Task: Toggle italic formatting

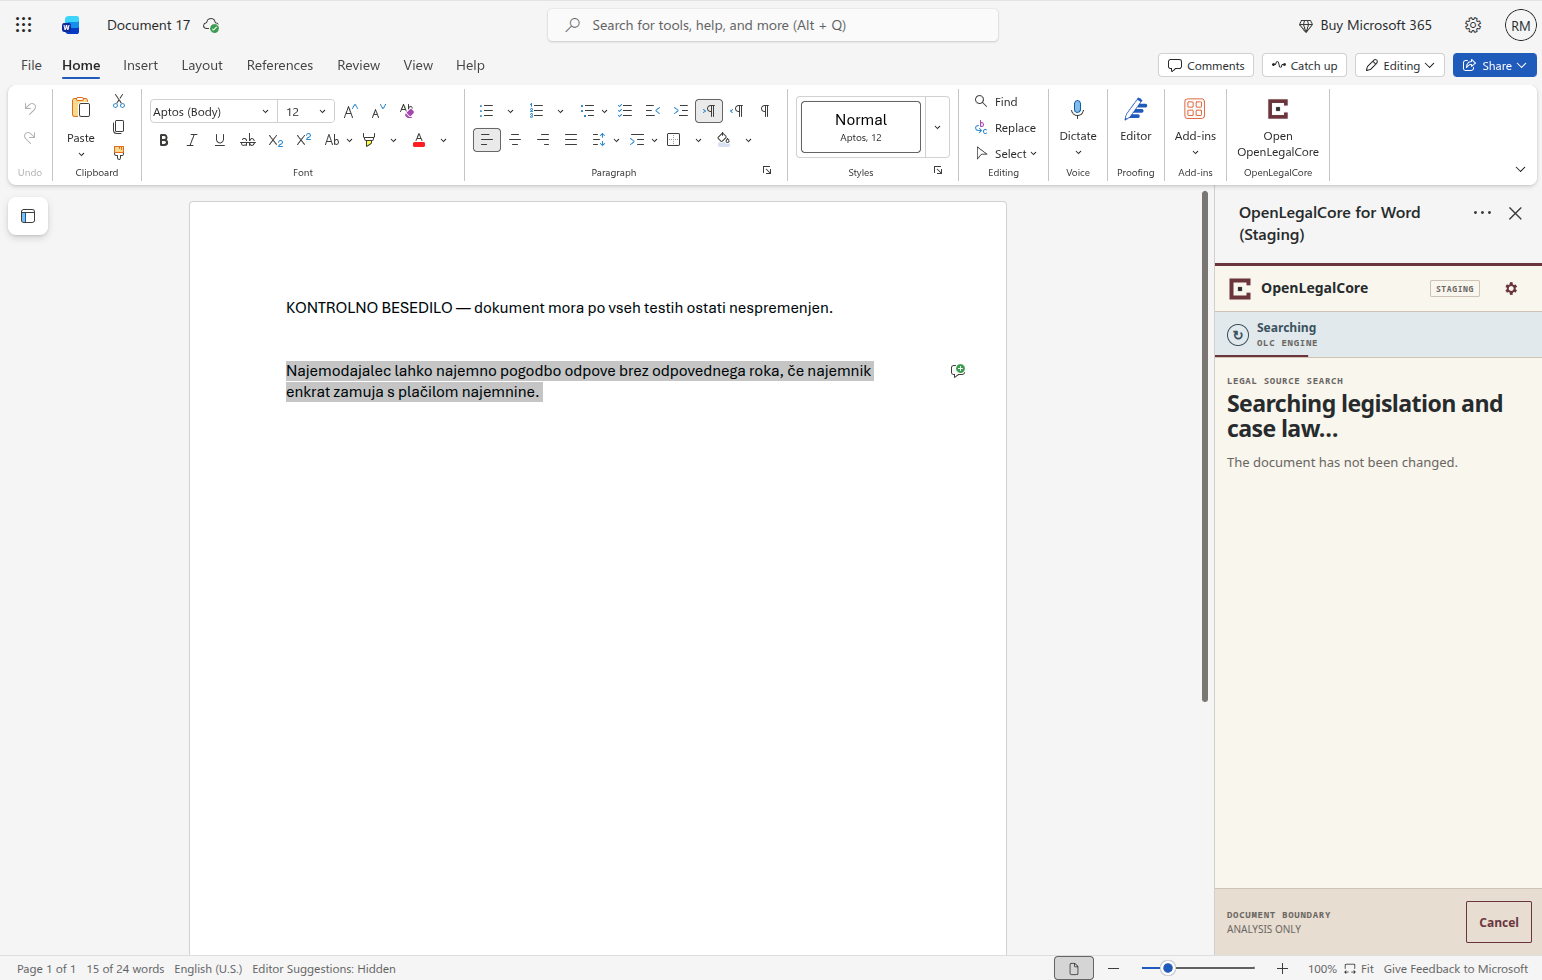Action: coord(192,140)
